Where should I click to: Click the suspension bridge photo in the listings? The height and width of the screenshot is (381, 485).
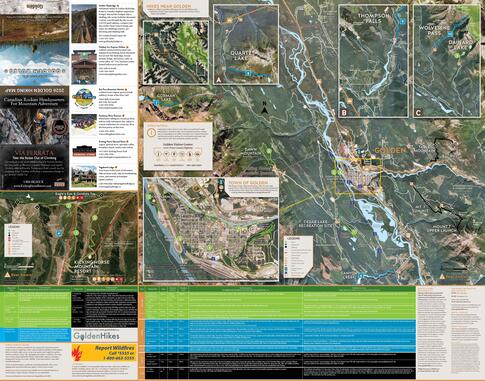coord(84,24)
